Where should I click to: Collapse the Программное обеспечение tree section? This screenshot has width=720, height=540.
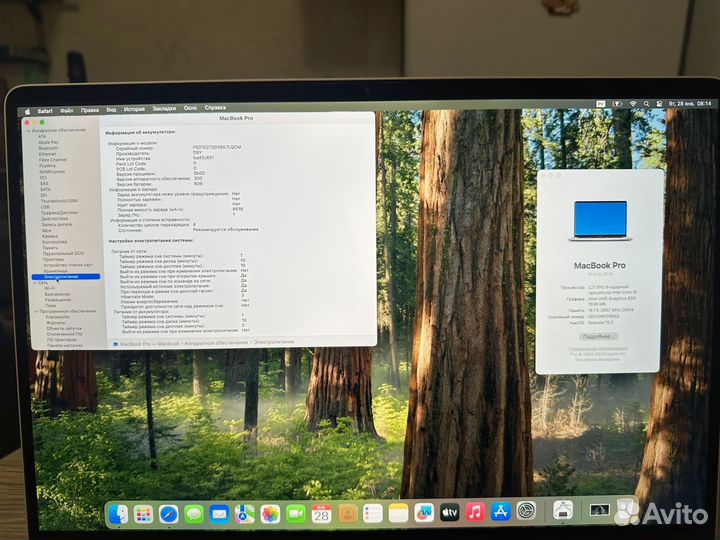[36, 311]
